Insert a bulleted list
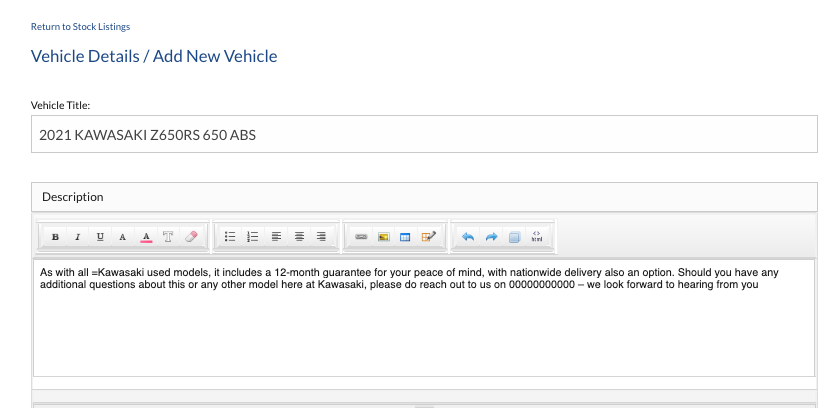 (x=230, y=237)
